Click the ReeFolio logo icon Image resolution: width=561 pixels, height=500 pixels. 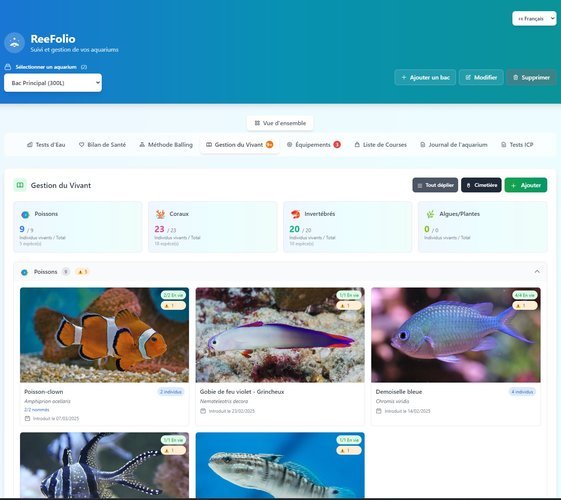pyautogui.click(x=14, y=42)
